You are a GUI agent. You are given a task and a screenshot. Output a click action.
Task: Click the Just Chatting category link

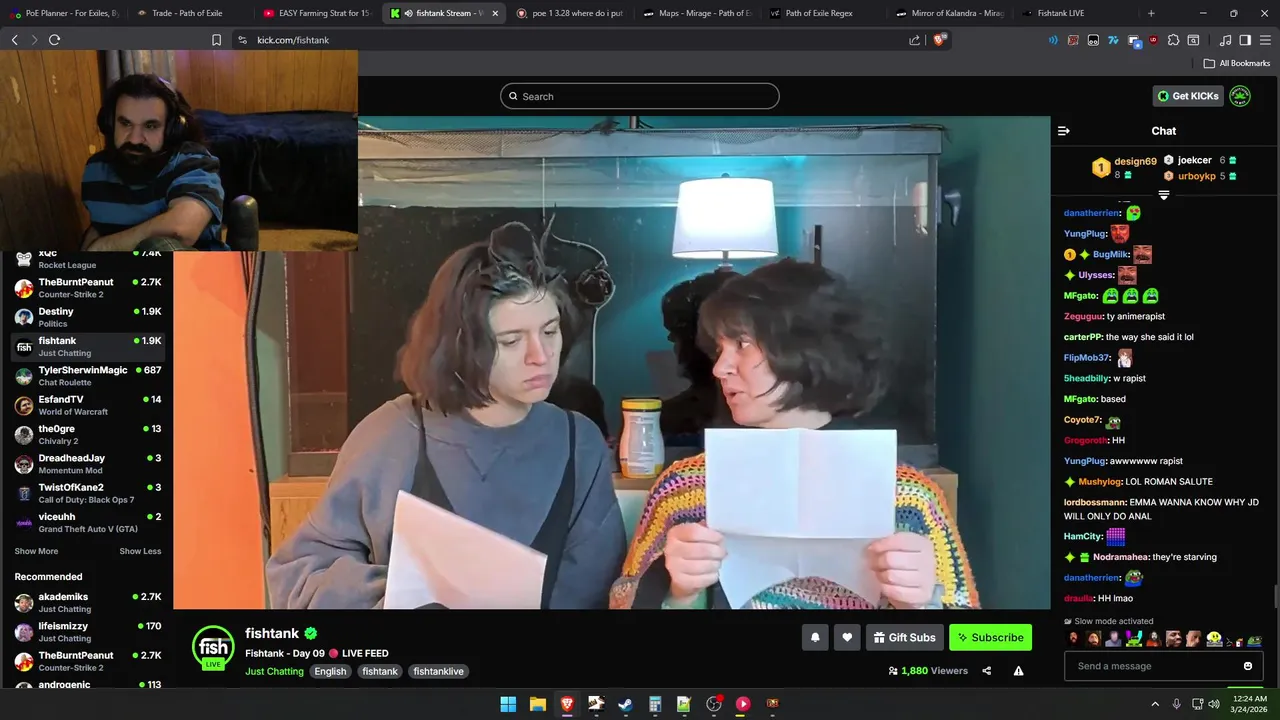274,671
